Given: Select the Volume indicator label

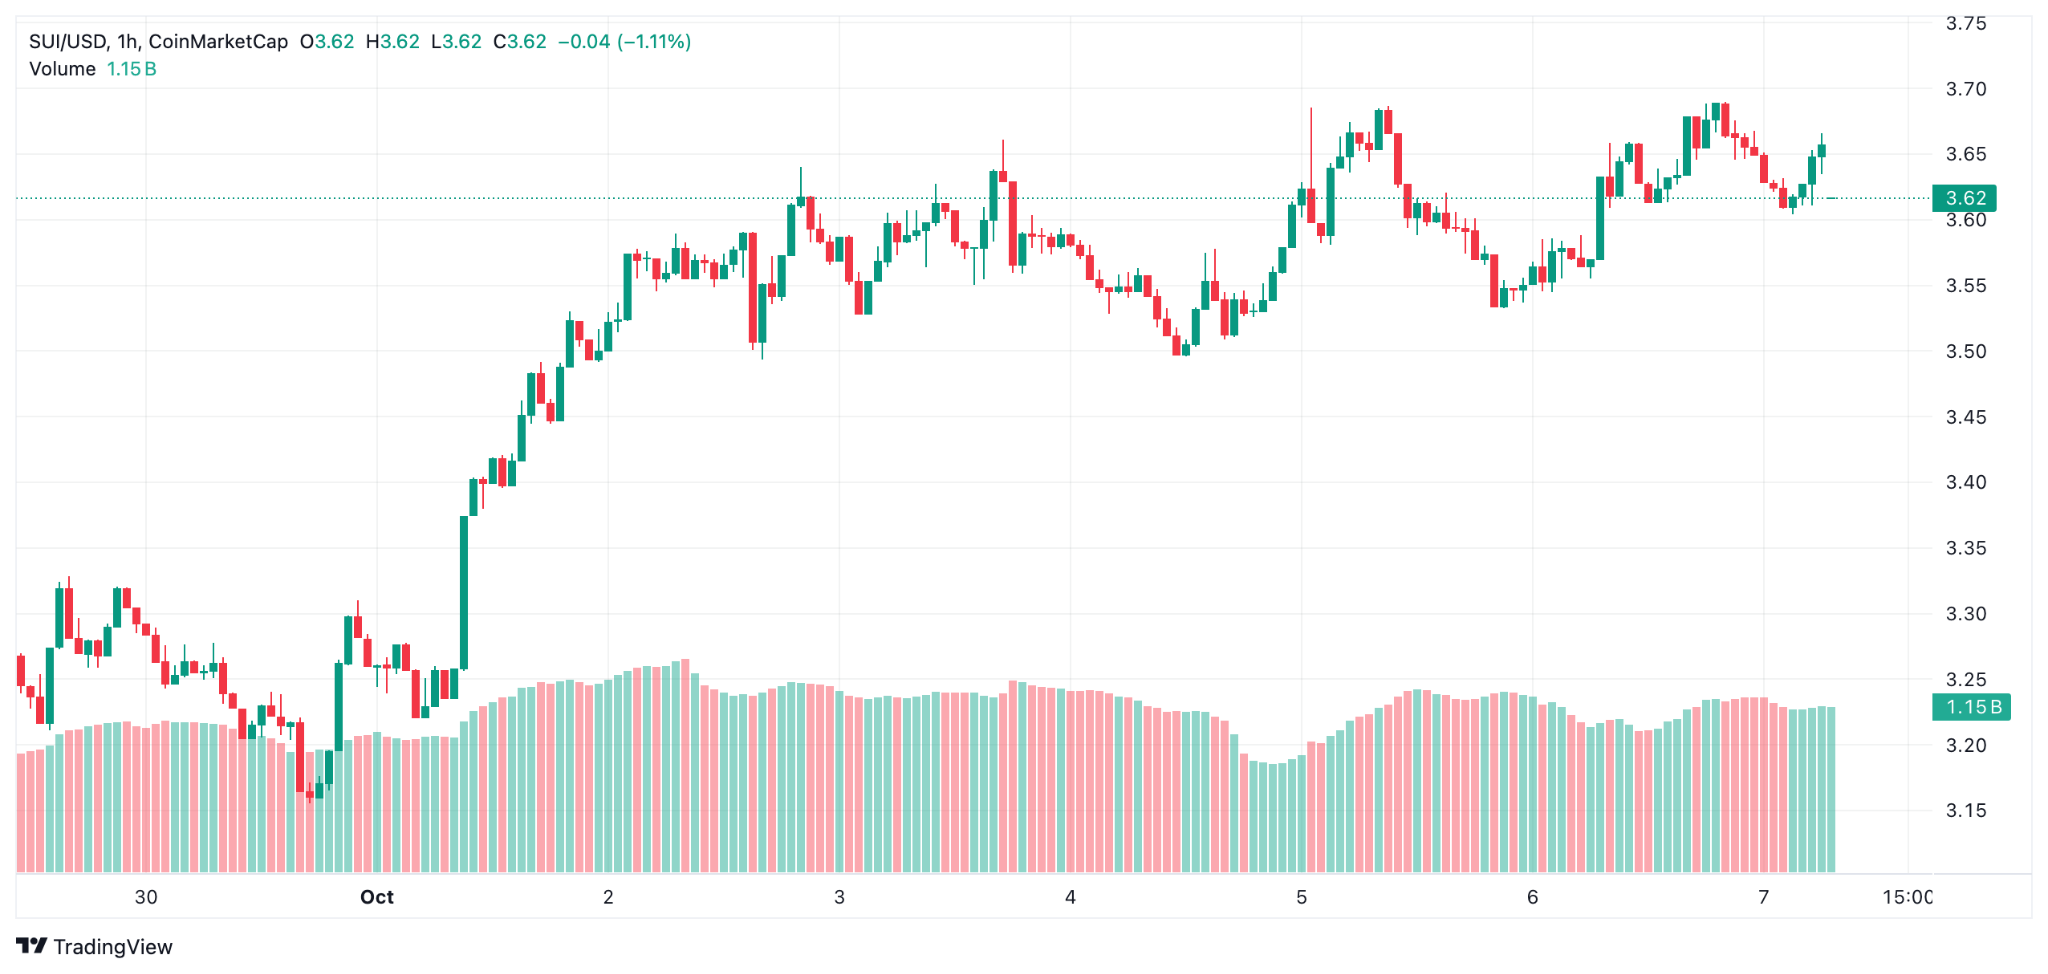Looking at the screenshot, I should click(62, 69).
